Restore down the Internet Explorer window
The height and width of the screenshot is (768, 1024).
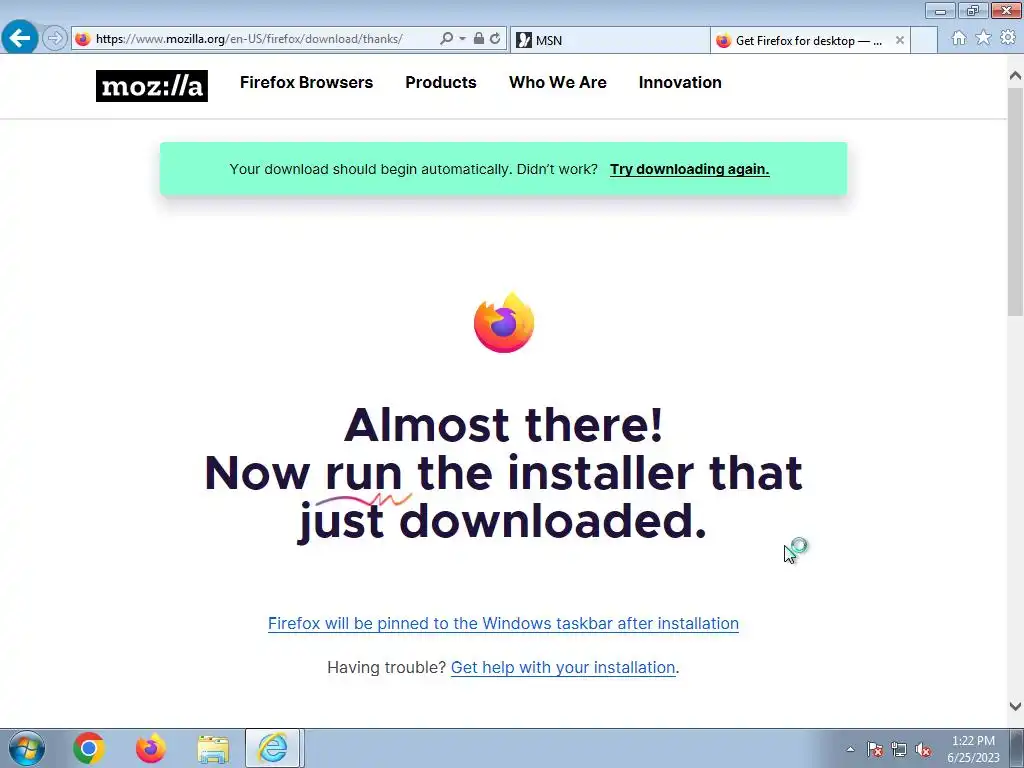[x=973, y=10]
